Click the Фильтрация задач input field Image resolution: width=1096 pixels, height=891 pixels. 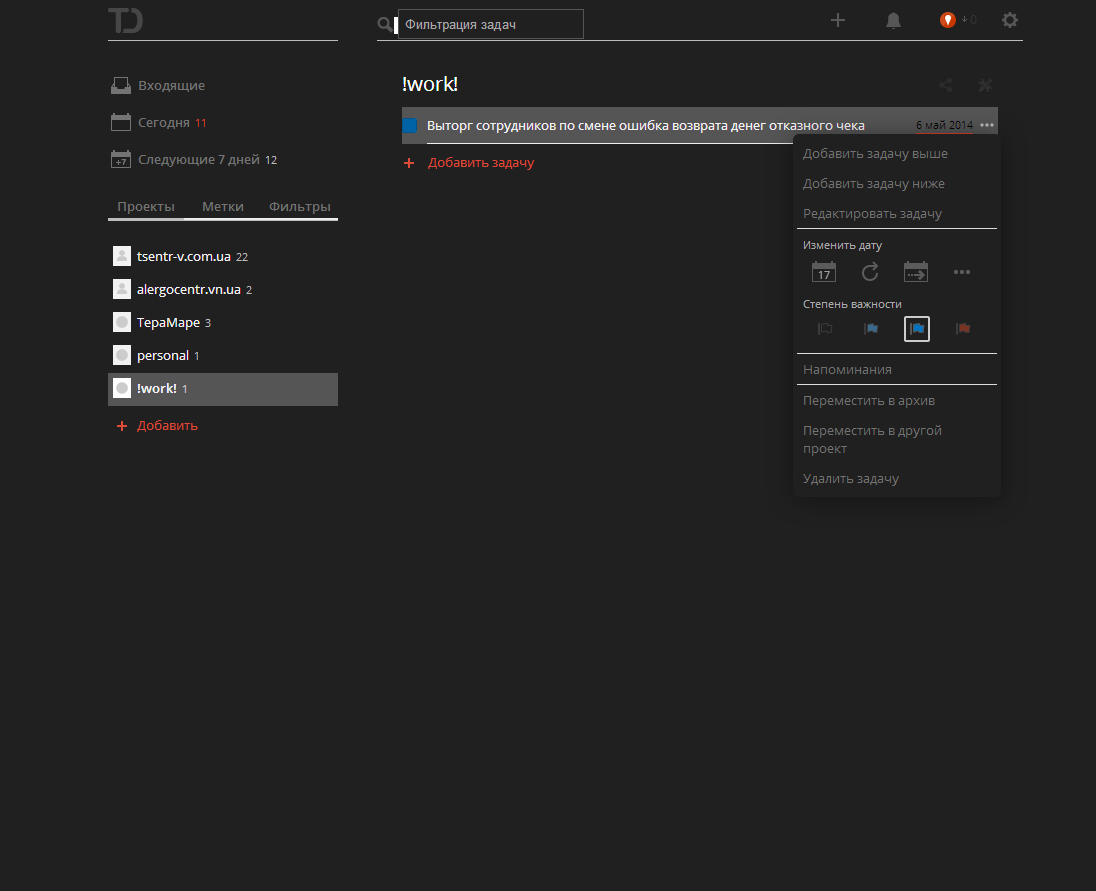[x=490, y=23]
